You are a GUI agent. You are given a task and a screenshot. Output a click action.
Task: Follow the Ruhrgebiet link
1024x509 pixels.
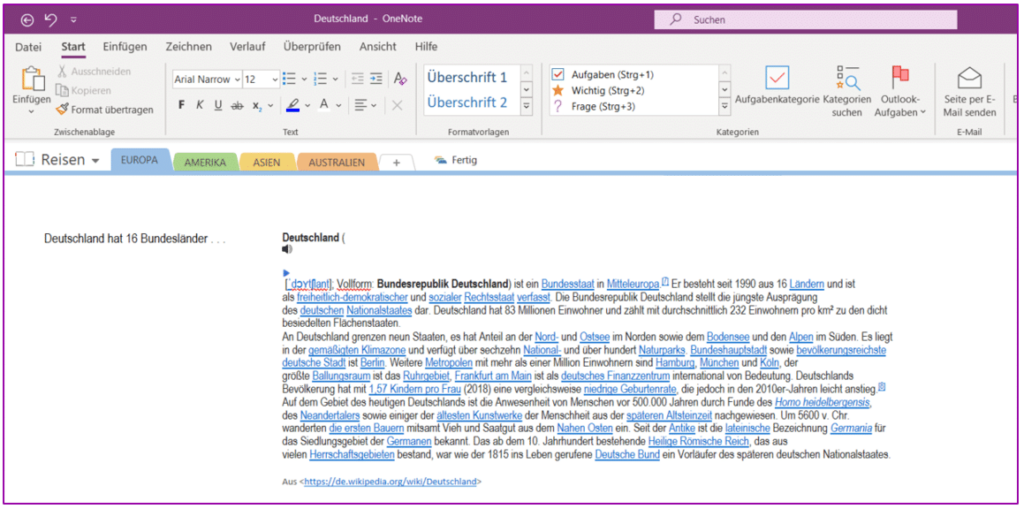coord(426,376)
